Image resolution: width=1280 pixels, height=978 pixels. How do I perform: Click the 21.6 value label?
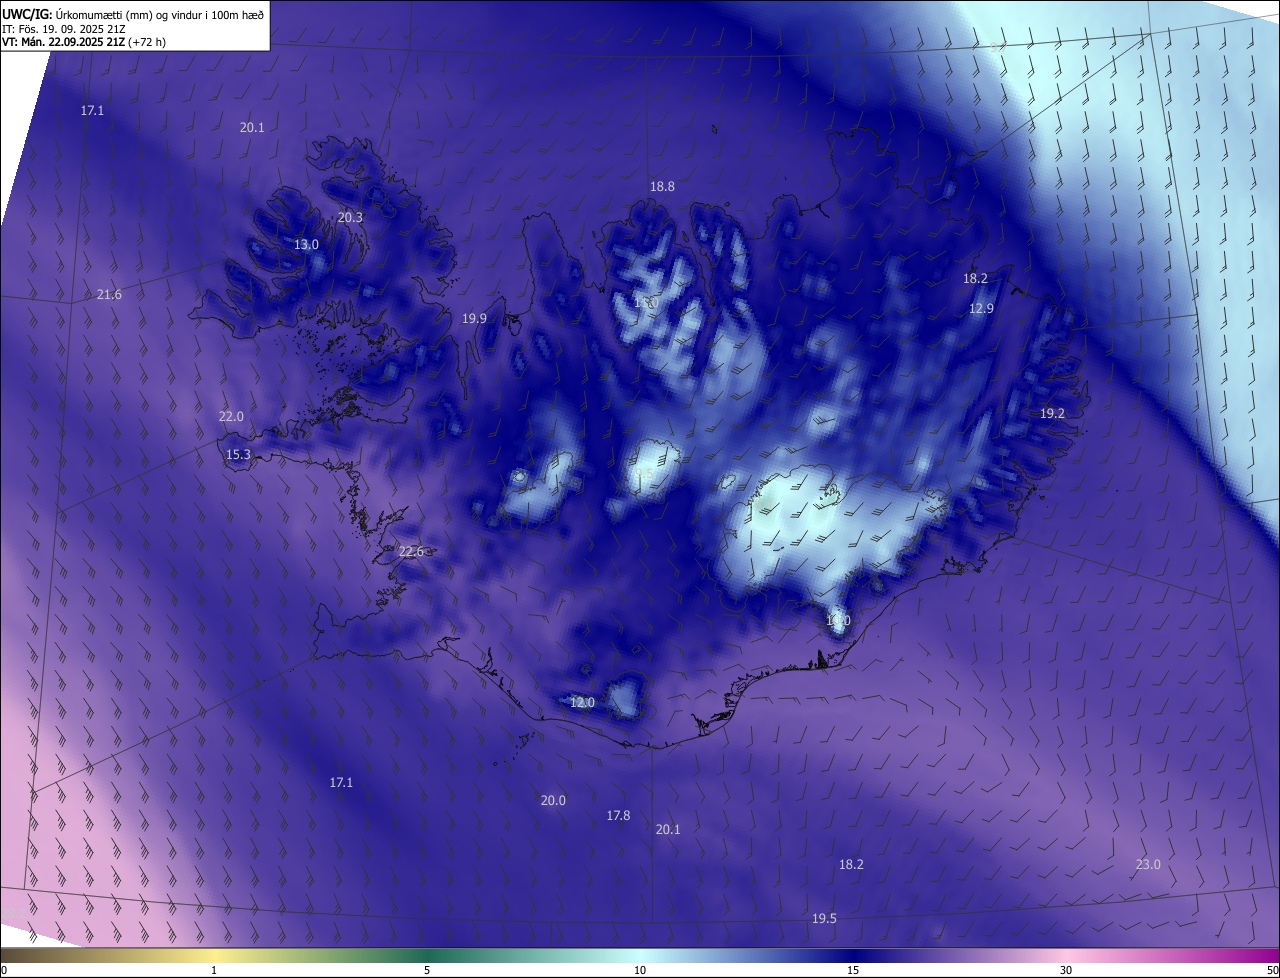coord(109,294)
